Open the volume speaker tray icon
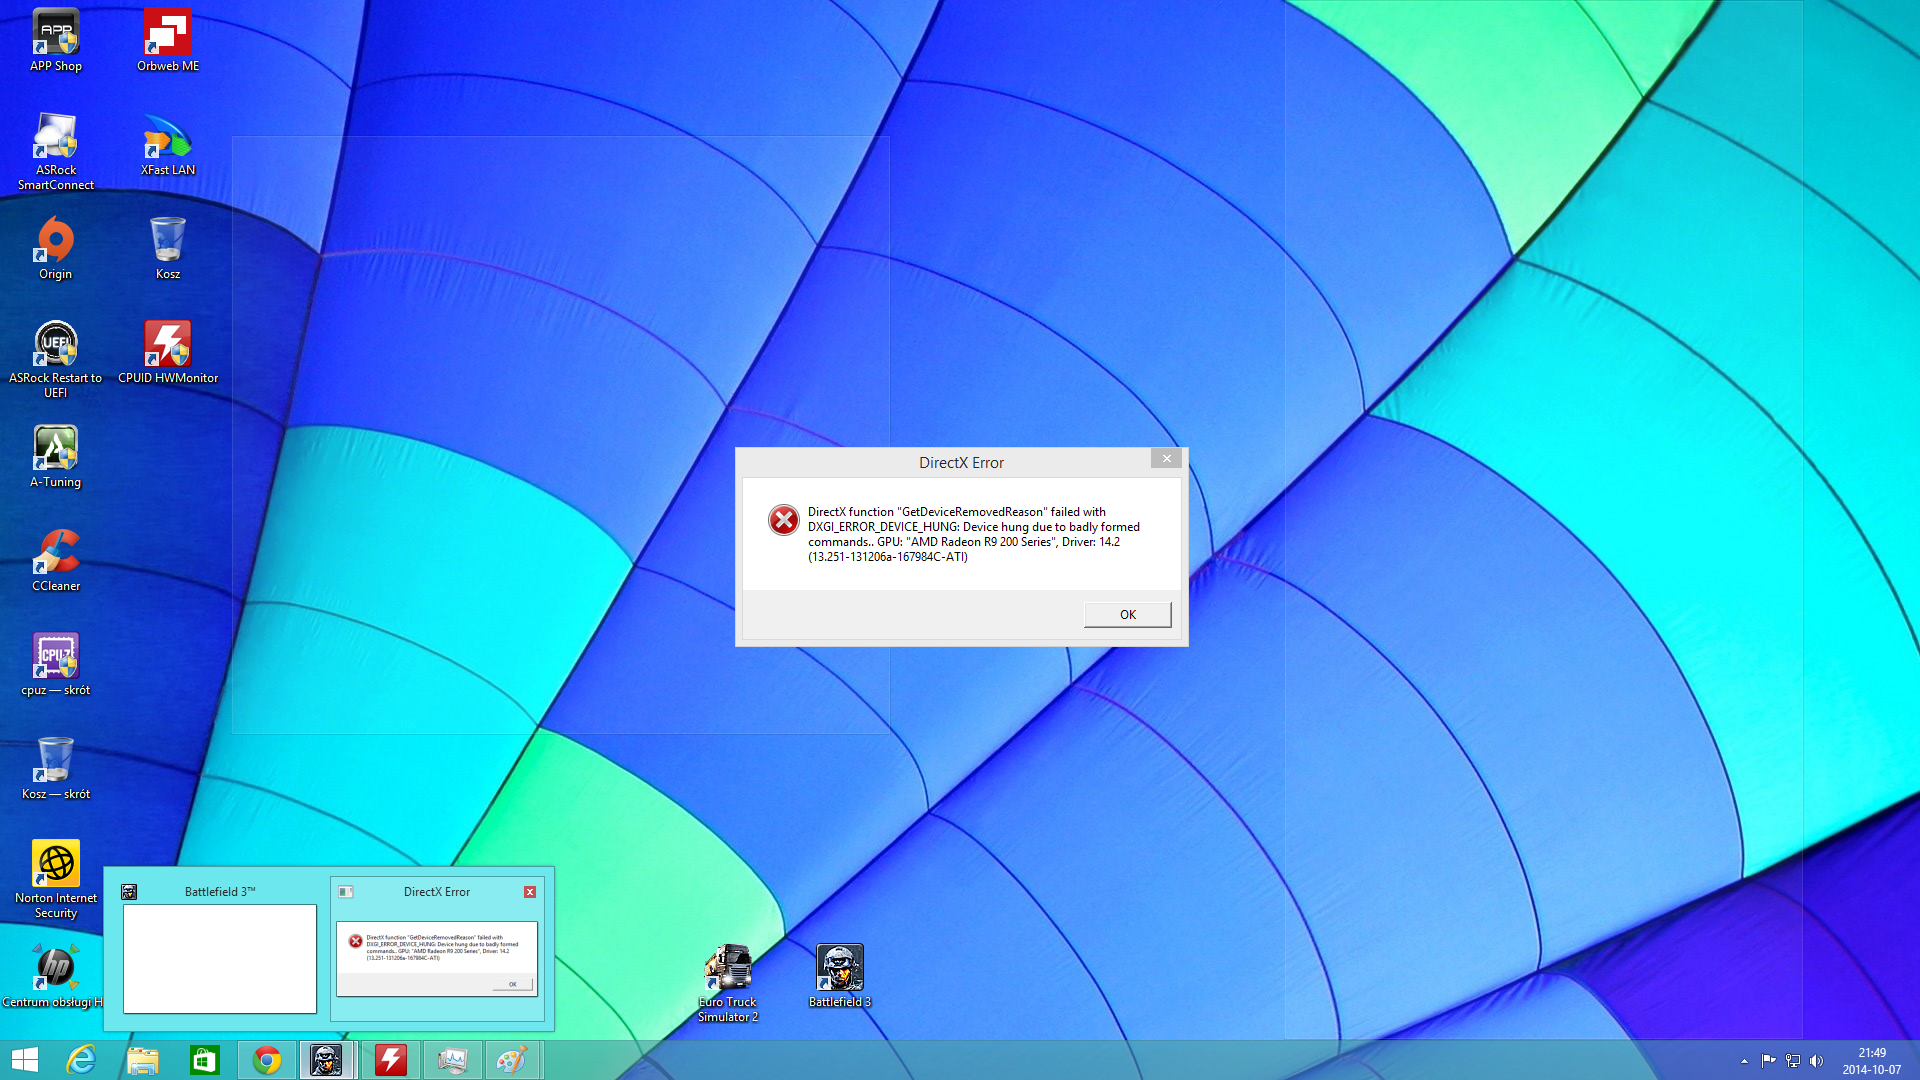1920x1080 pixels. point(1817,1061)
